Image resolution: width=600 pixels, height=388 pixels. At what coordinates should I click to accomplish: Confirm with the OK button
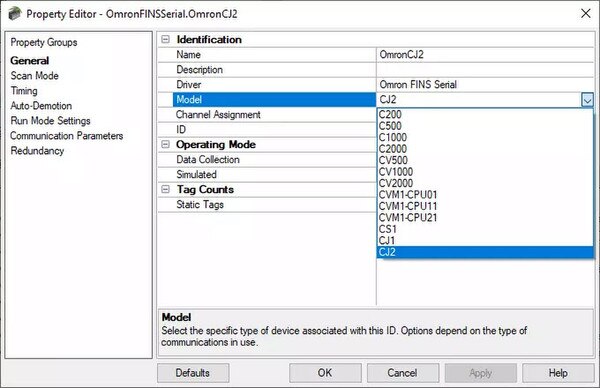point(325,373)
